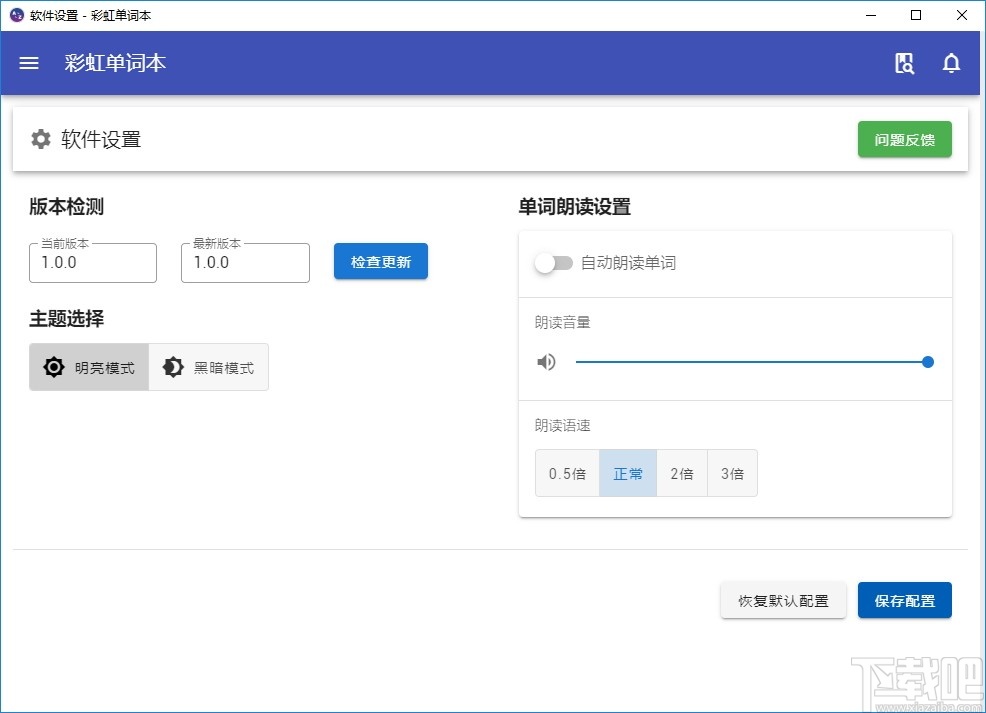Click the 保存配置 save configuration button
This screenshot has height=713, width=986.
904,600
